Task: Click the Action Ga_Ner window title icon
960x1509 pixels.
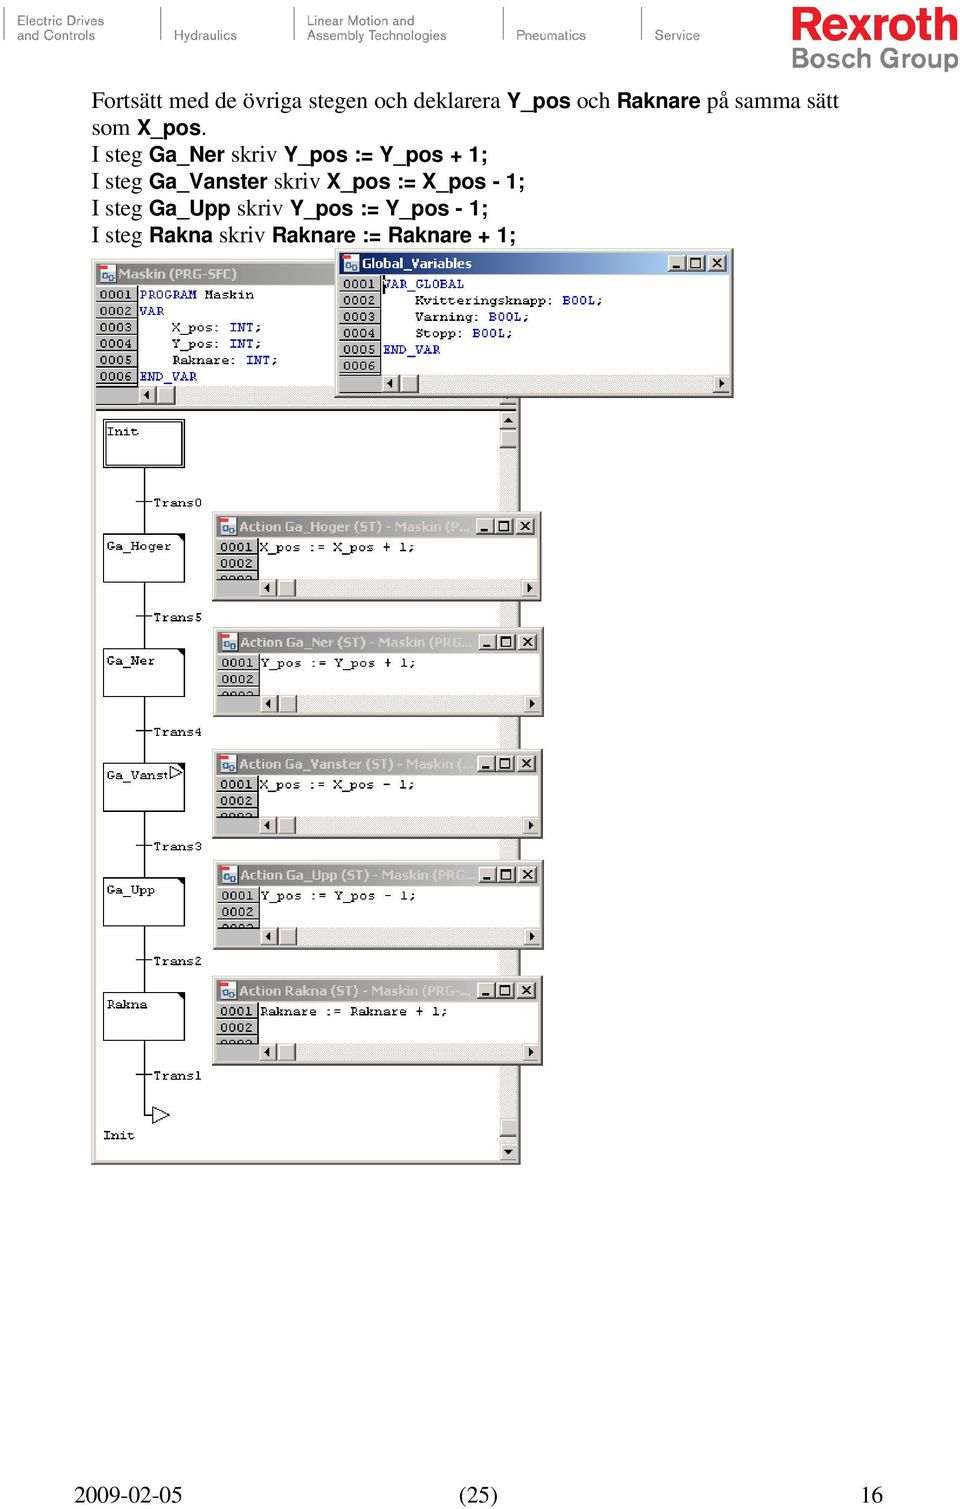Action: click(228, 643)
